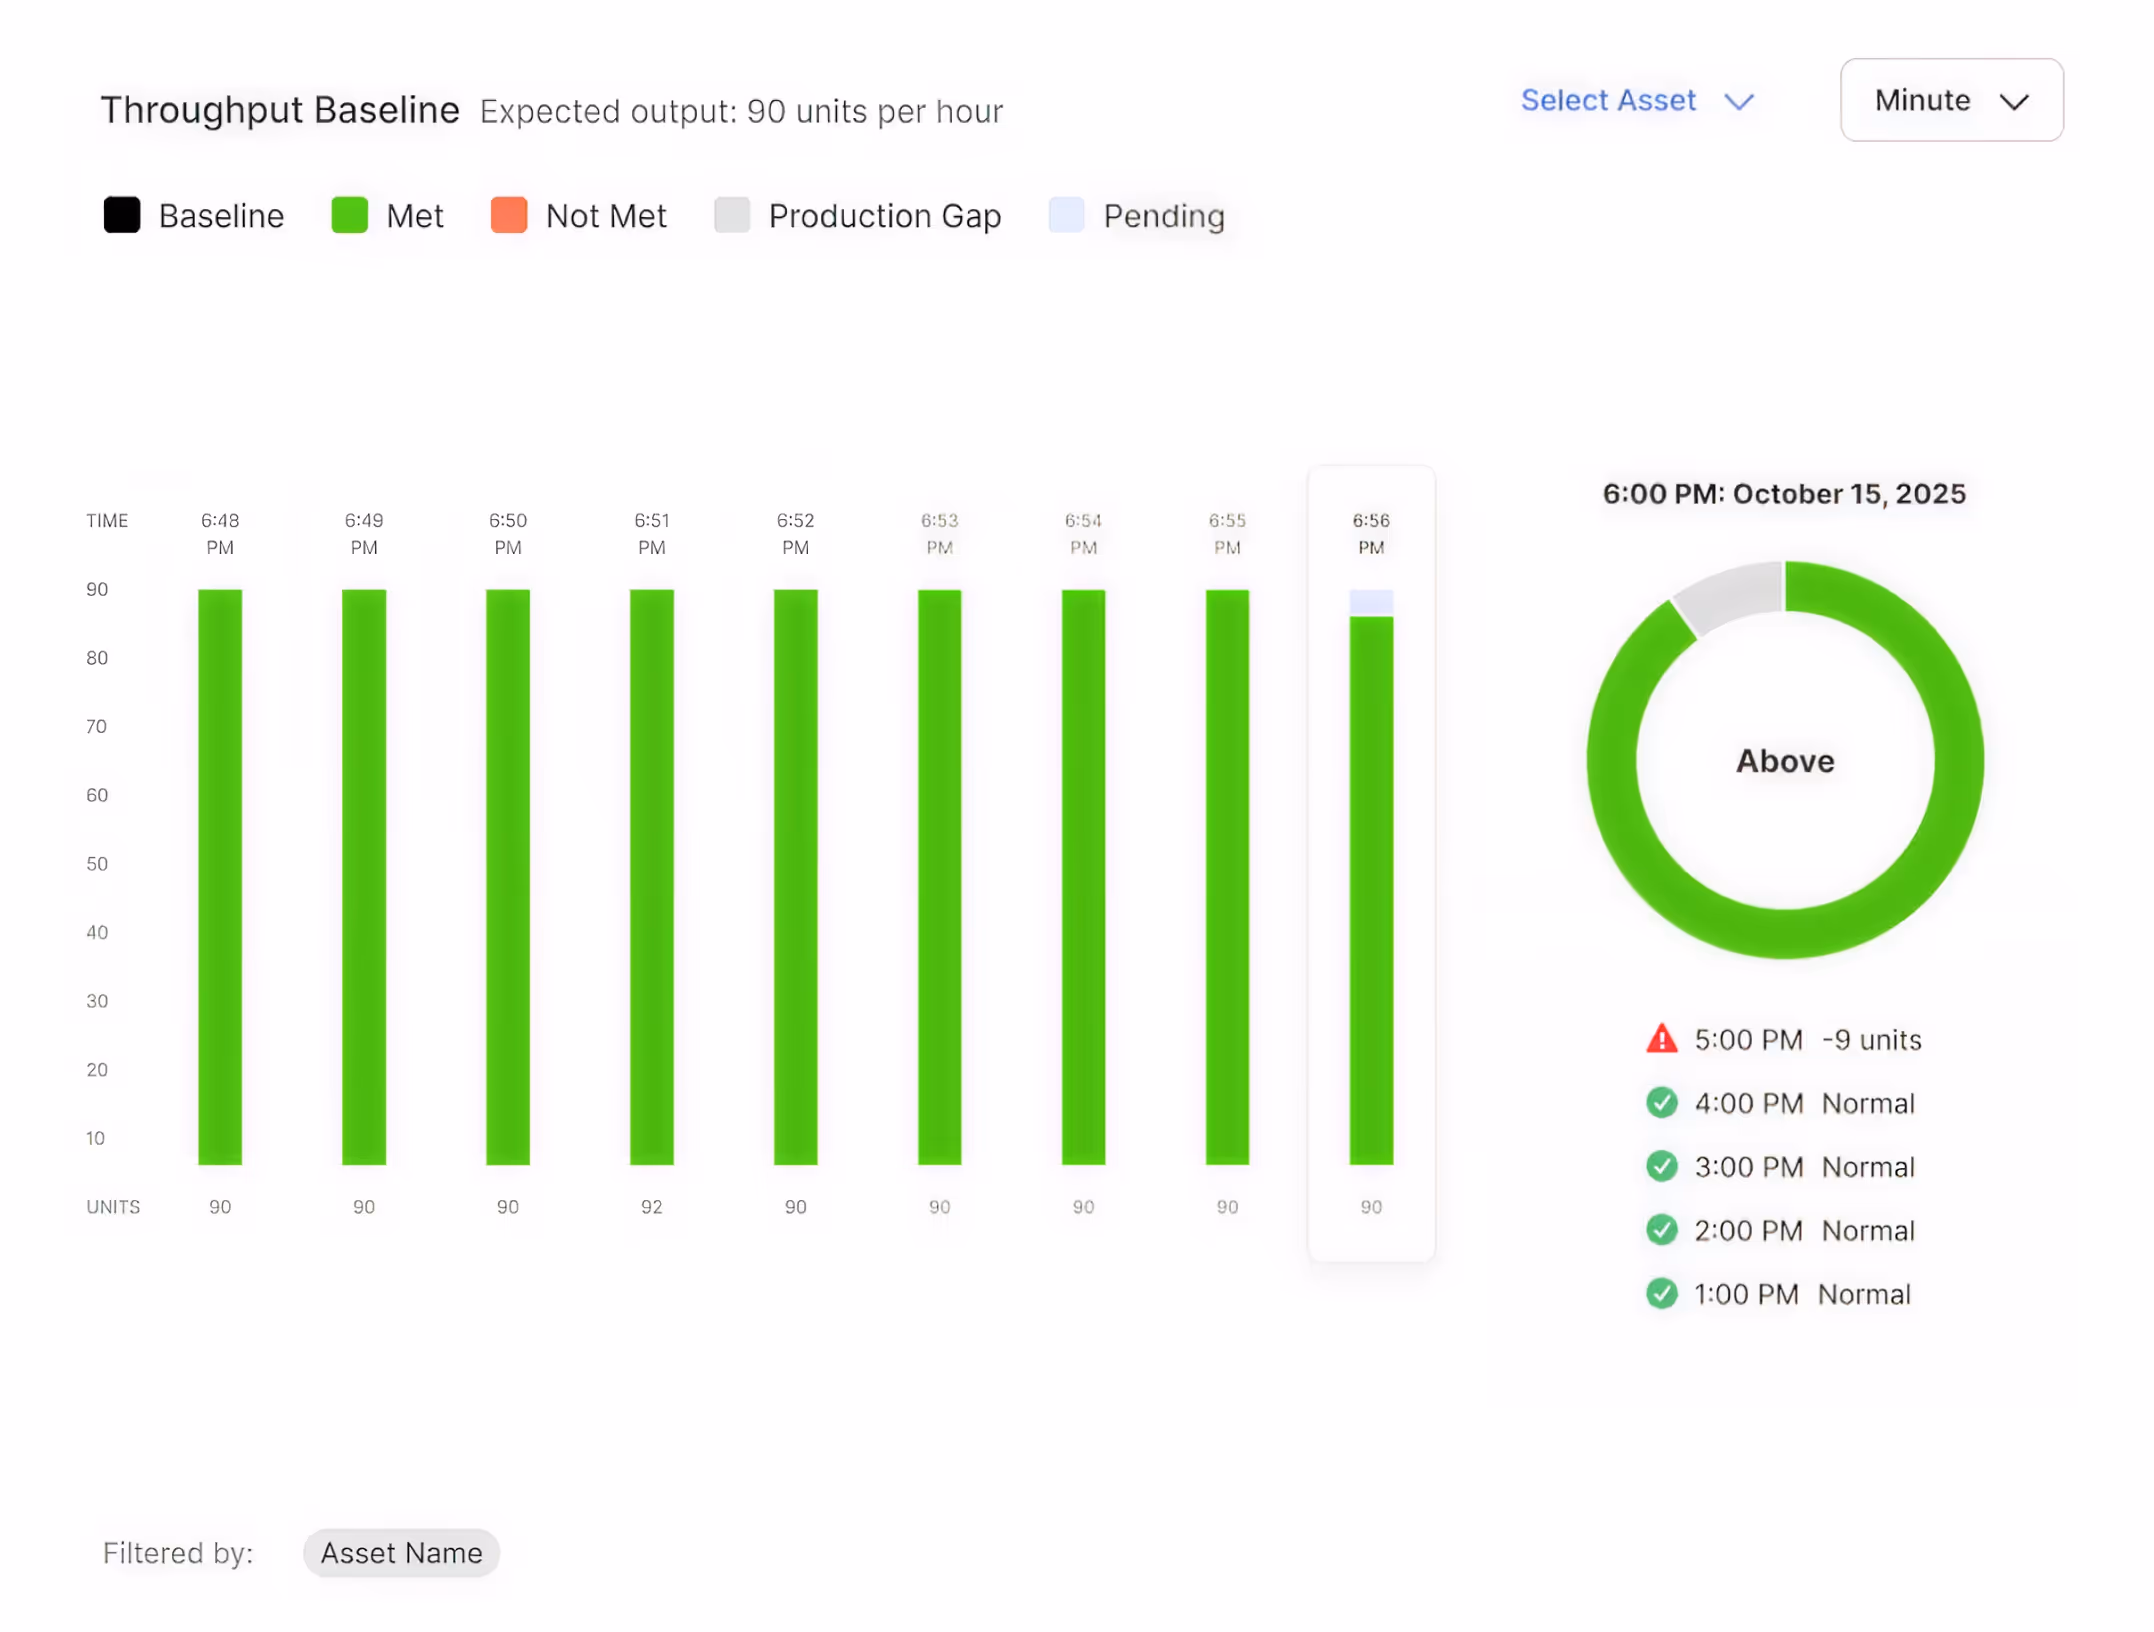
Task: Click the red warning icon at 5:00 PM
Action: point(1661,1039)
